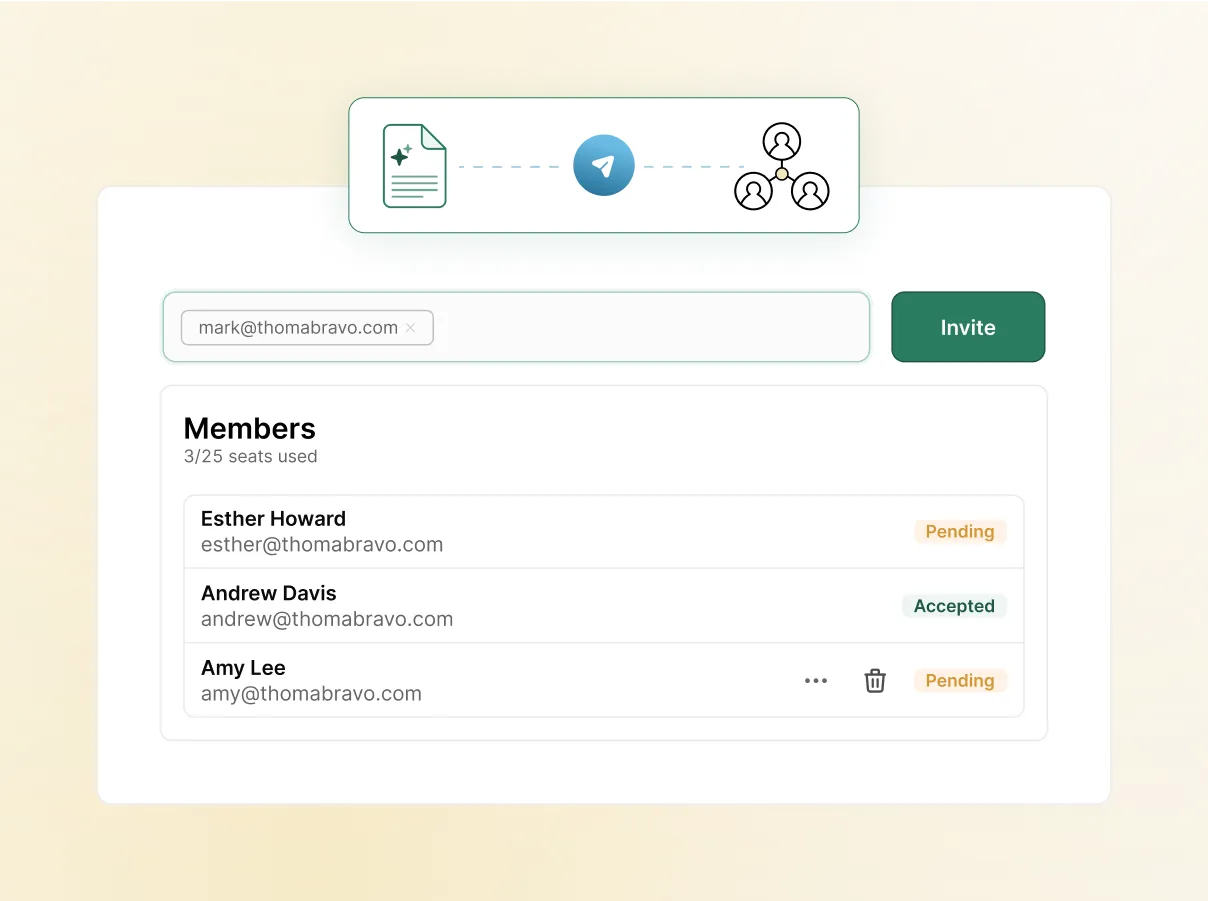Select the bottom-left person icon in the hierarchy
The image size is (1208, 901).
coord(752,190)
